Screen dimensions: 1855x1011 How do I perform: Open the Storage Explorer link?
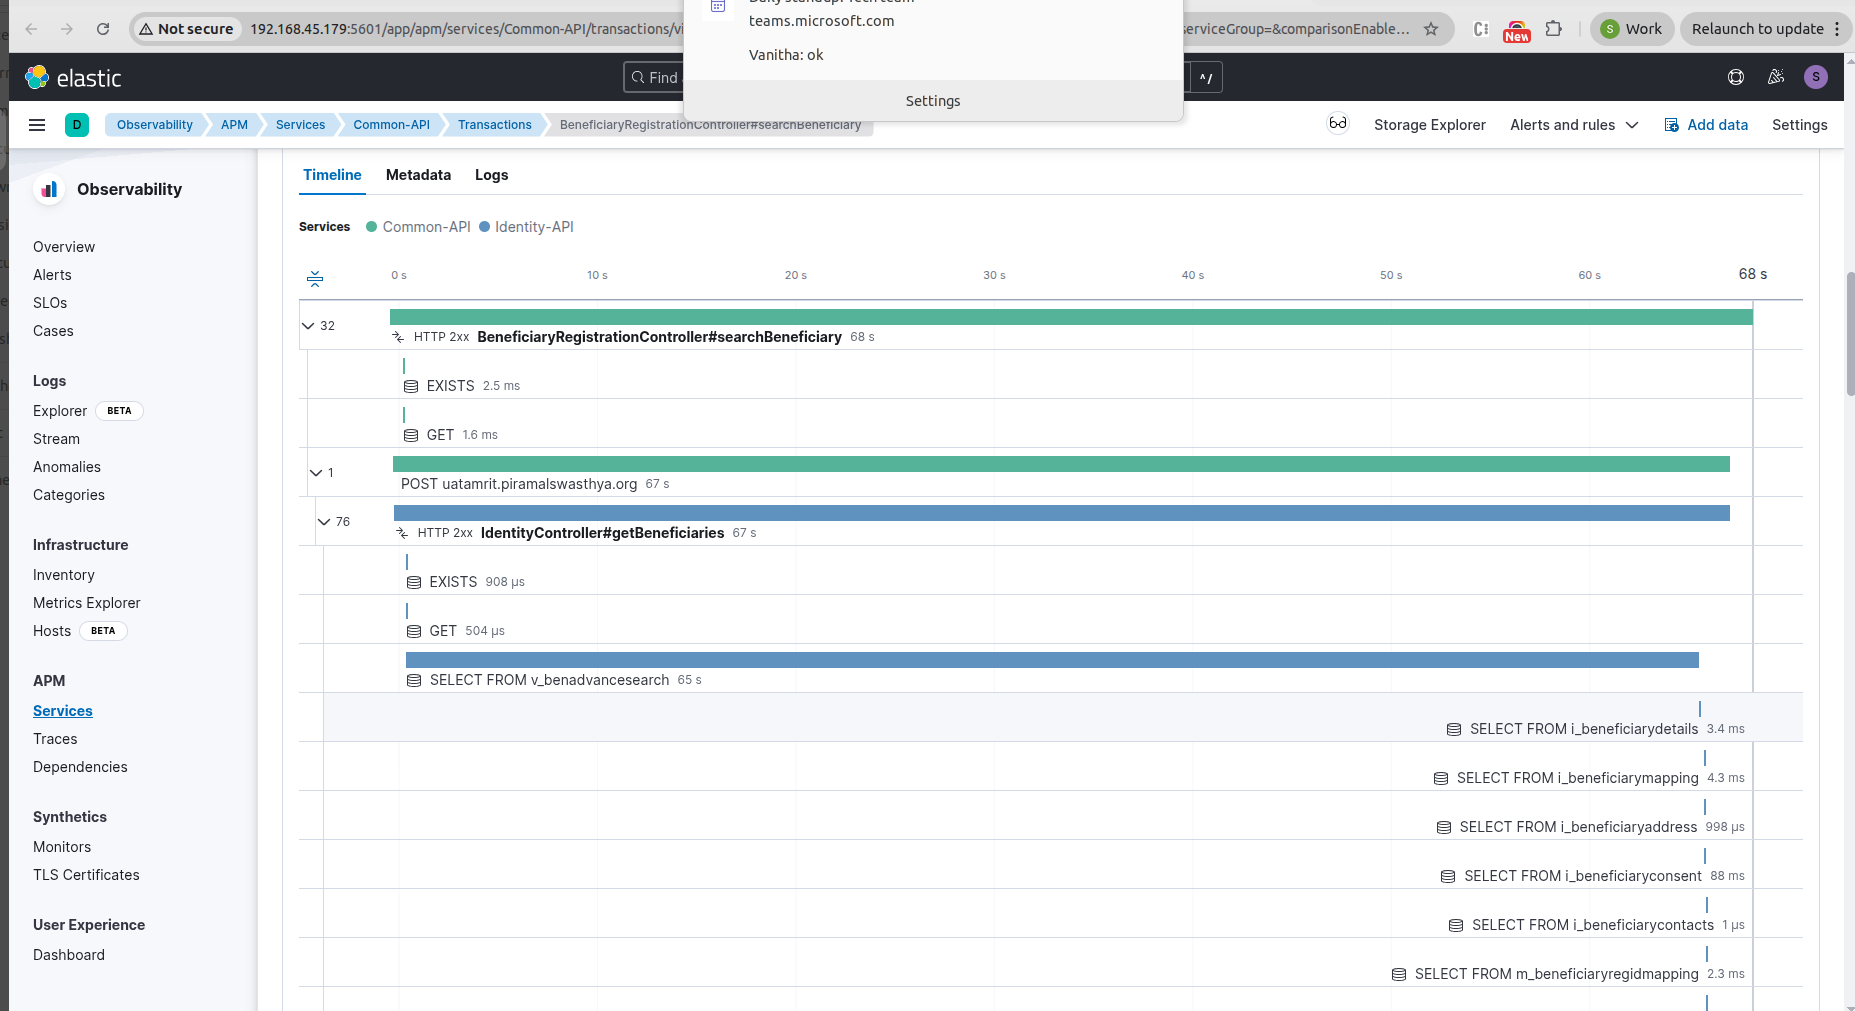click(x=1429, y=125)
